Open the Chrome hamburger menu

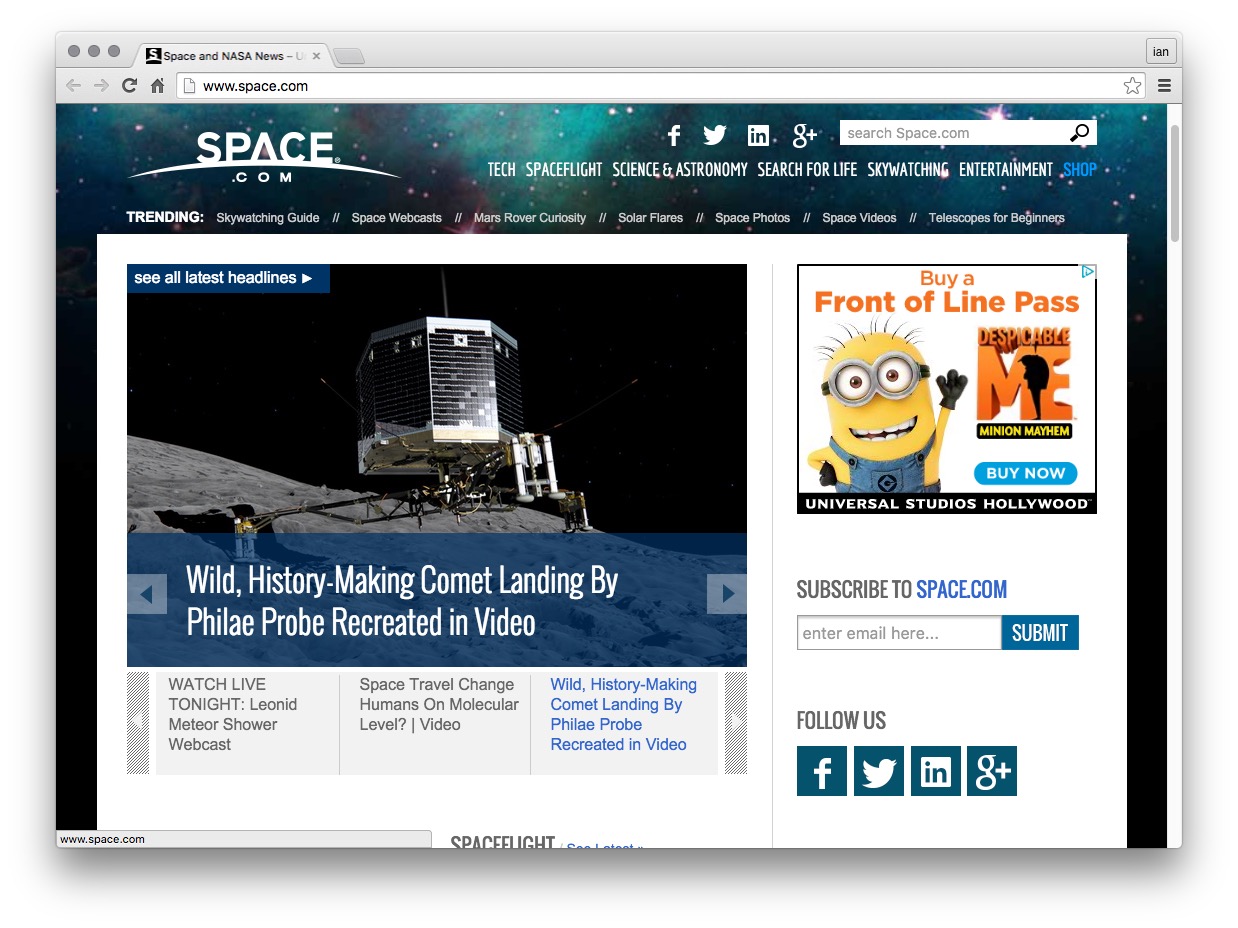[1164, 86]
